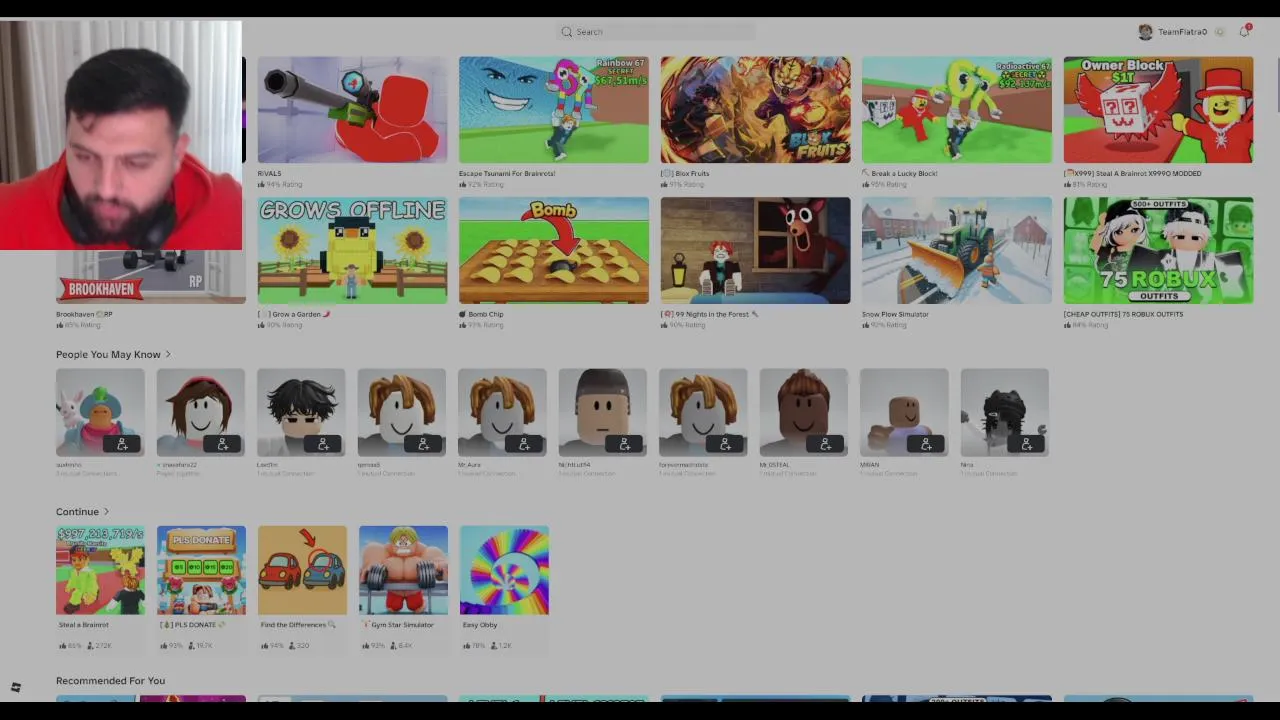Add connection for Mr.Aura
Screen dimensions: 1280x720
[524, 444]
